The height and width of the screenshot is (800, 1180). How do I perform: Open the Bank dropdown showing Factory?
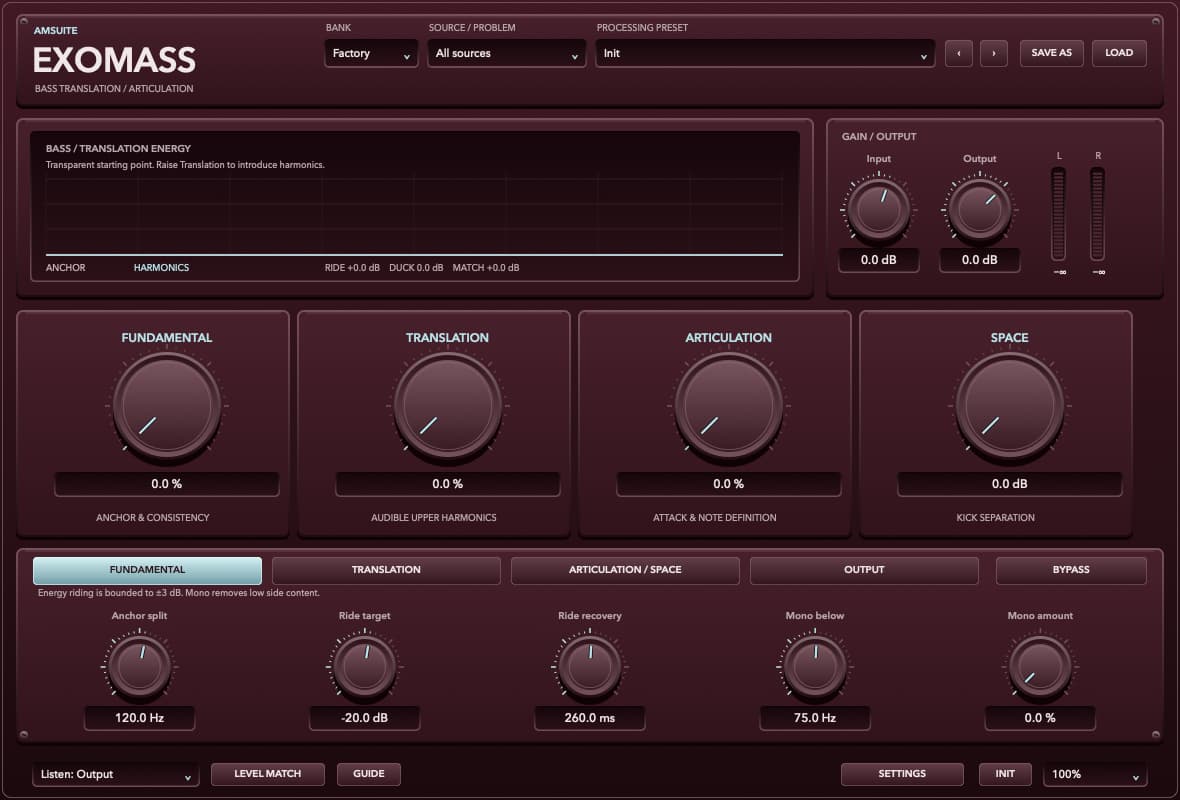click(371, 53)
